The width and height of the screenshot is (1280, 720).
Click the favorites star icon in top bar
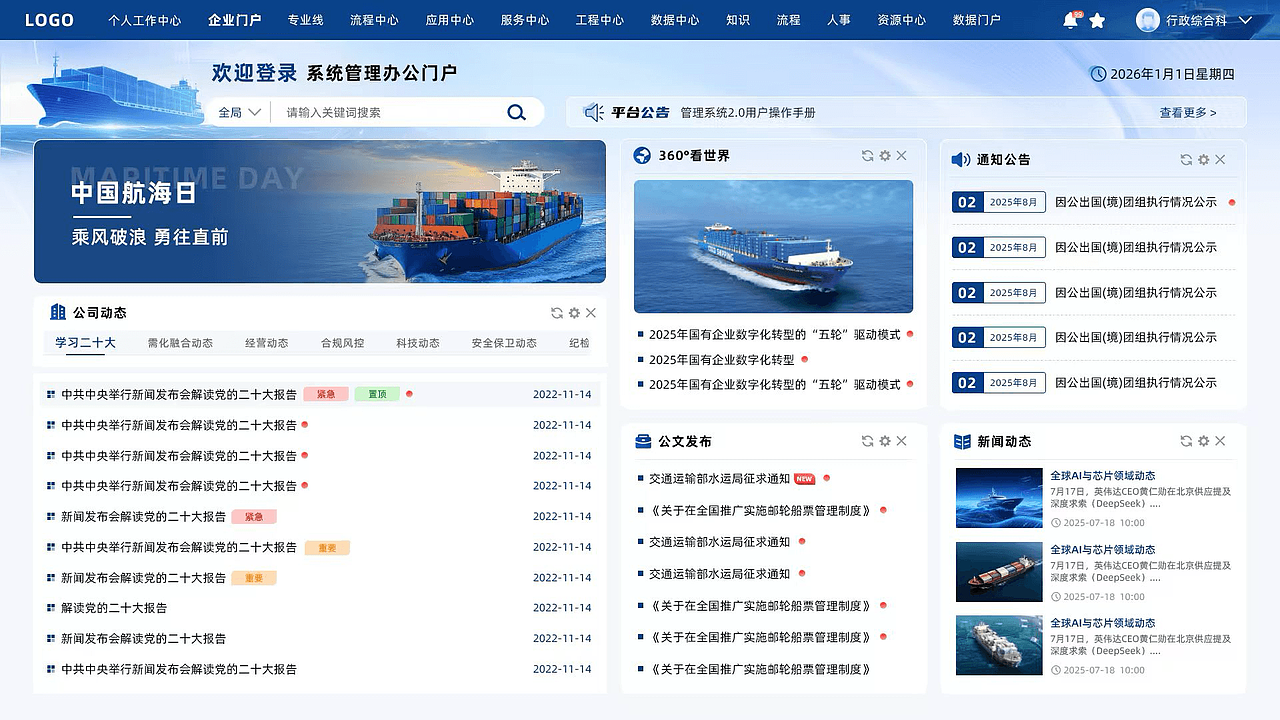click(x=1098, y=19)
